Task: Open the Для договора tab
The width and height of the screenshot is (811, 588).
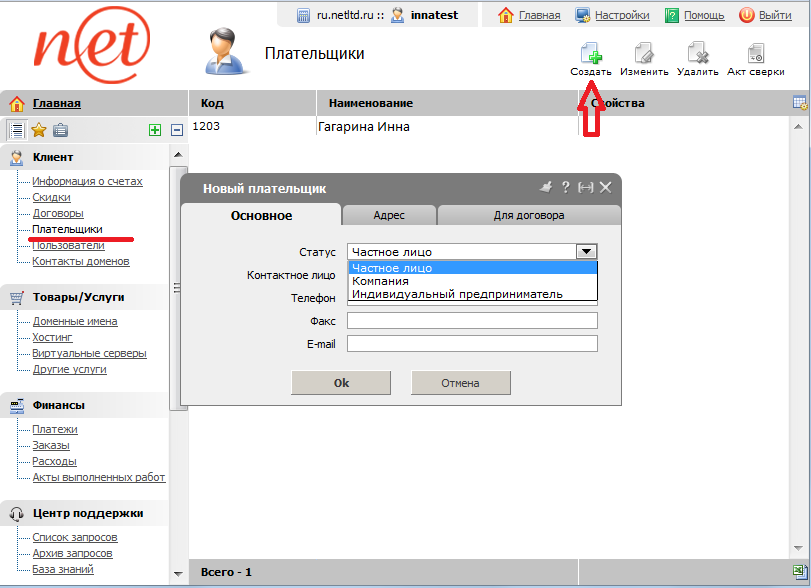Action: [529, 215]
